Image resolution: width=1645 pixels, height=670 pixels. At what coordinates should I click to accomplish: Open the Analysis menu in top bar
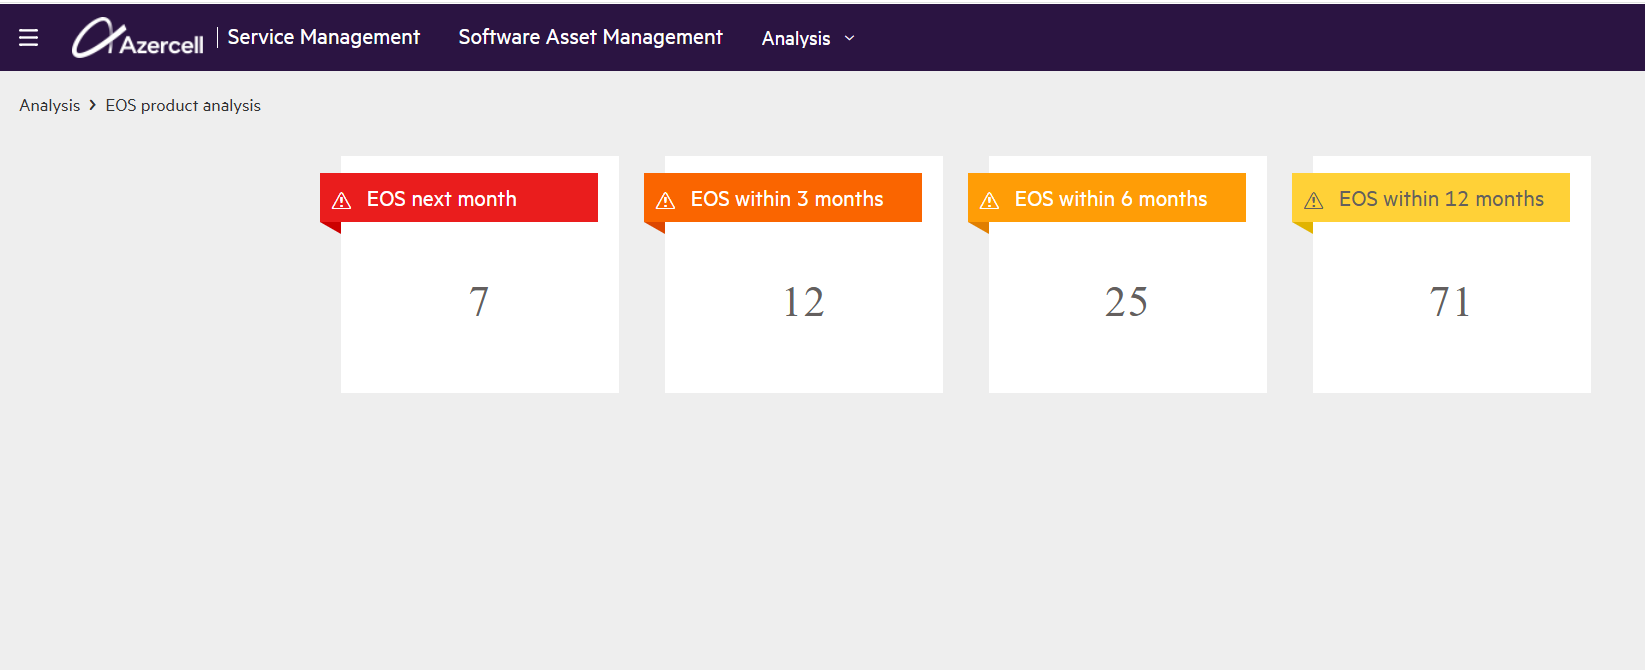click(x=796, y=38)
